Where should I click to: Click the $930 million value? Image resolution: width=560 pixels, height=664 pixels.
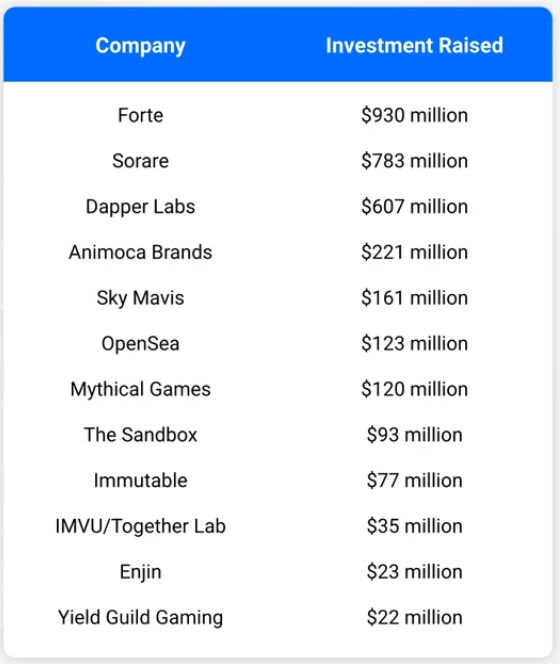tap(414, 115)
